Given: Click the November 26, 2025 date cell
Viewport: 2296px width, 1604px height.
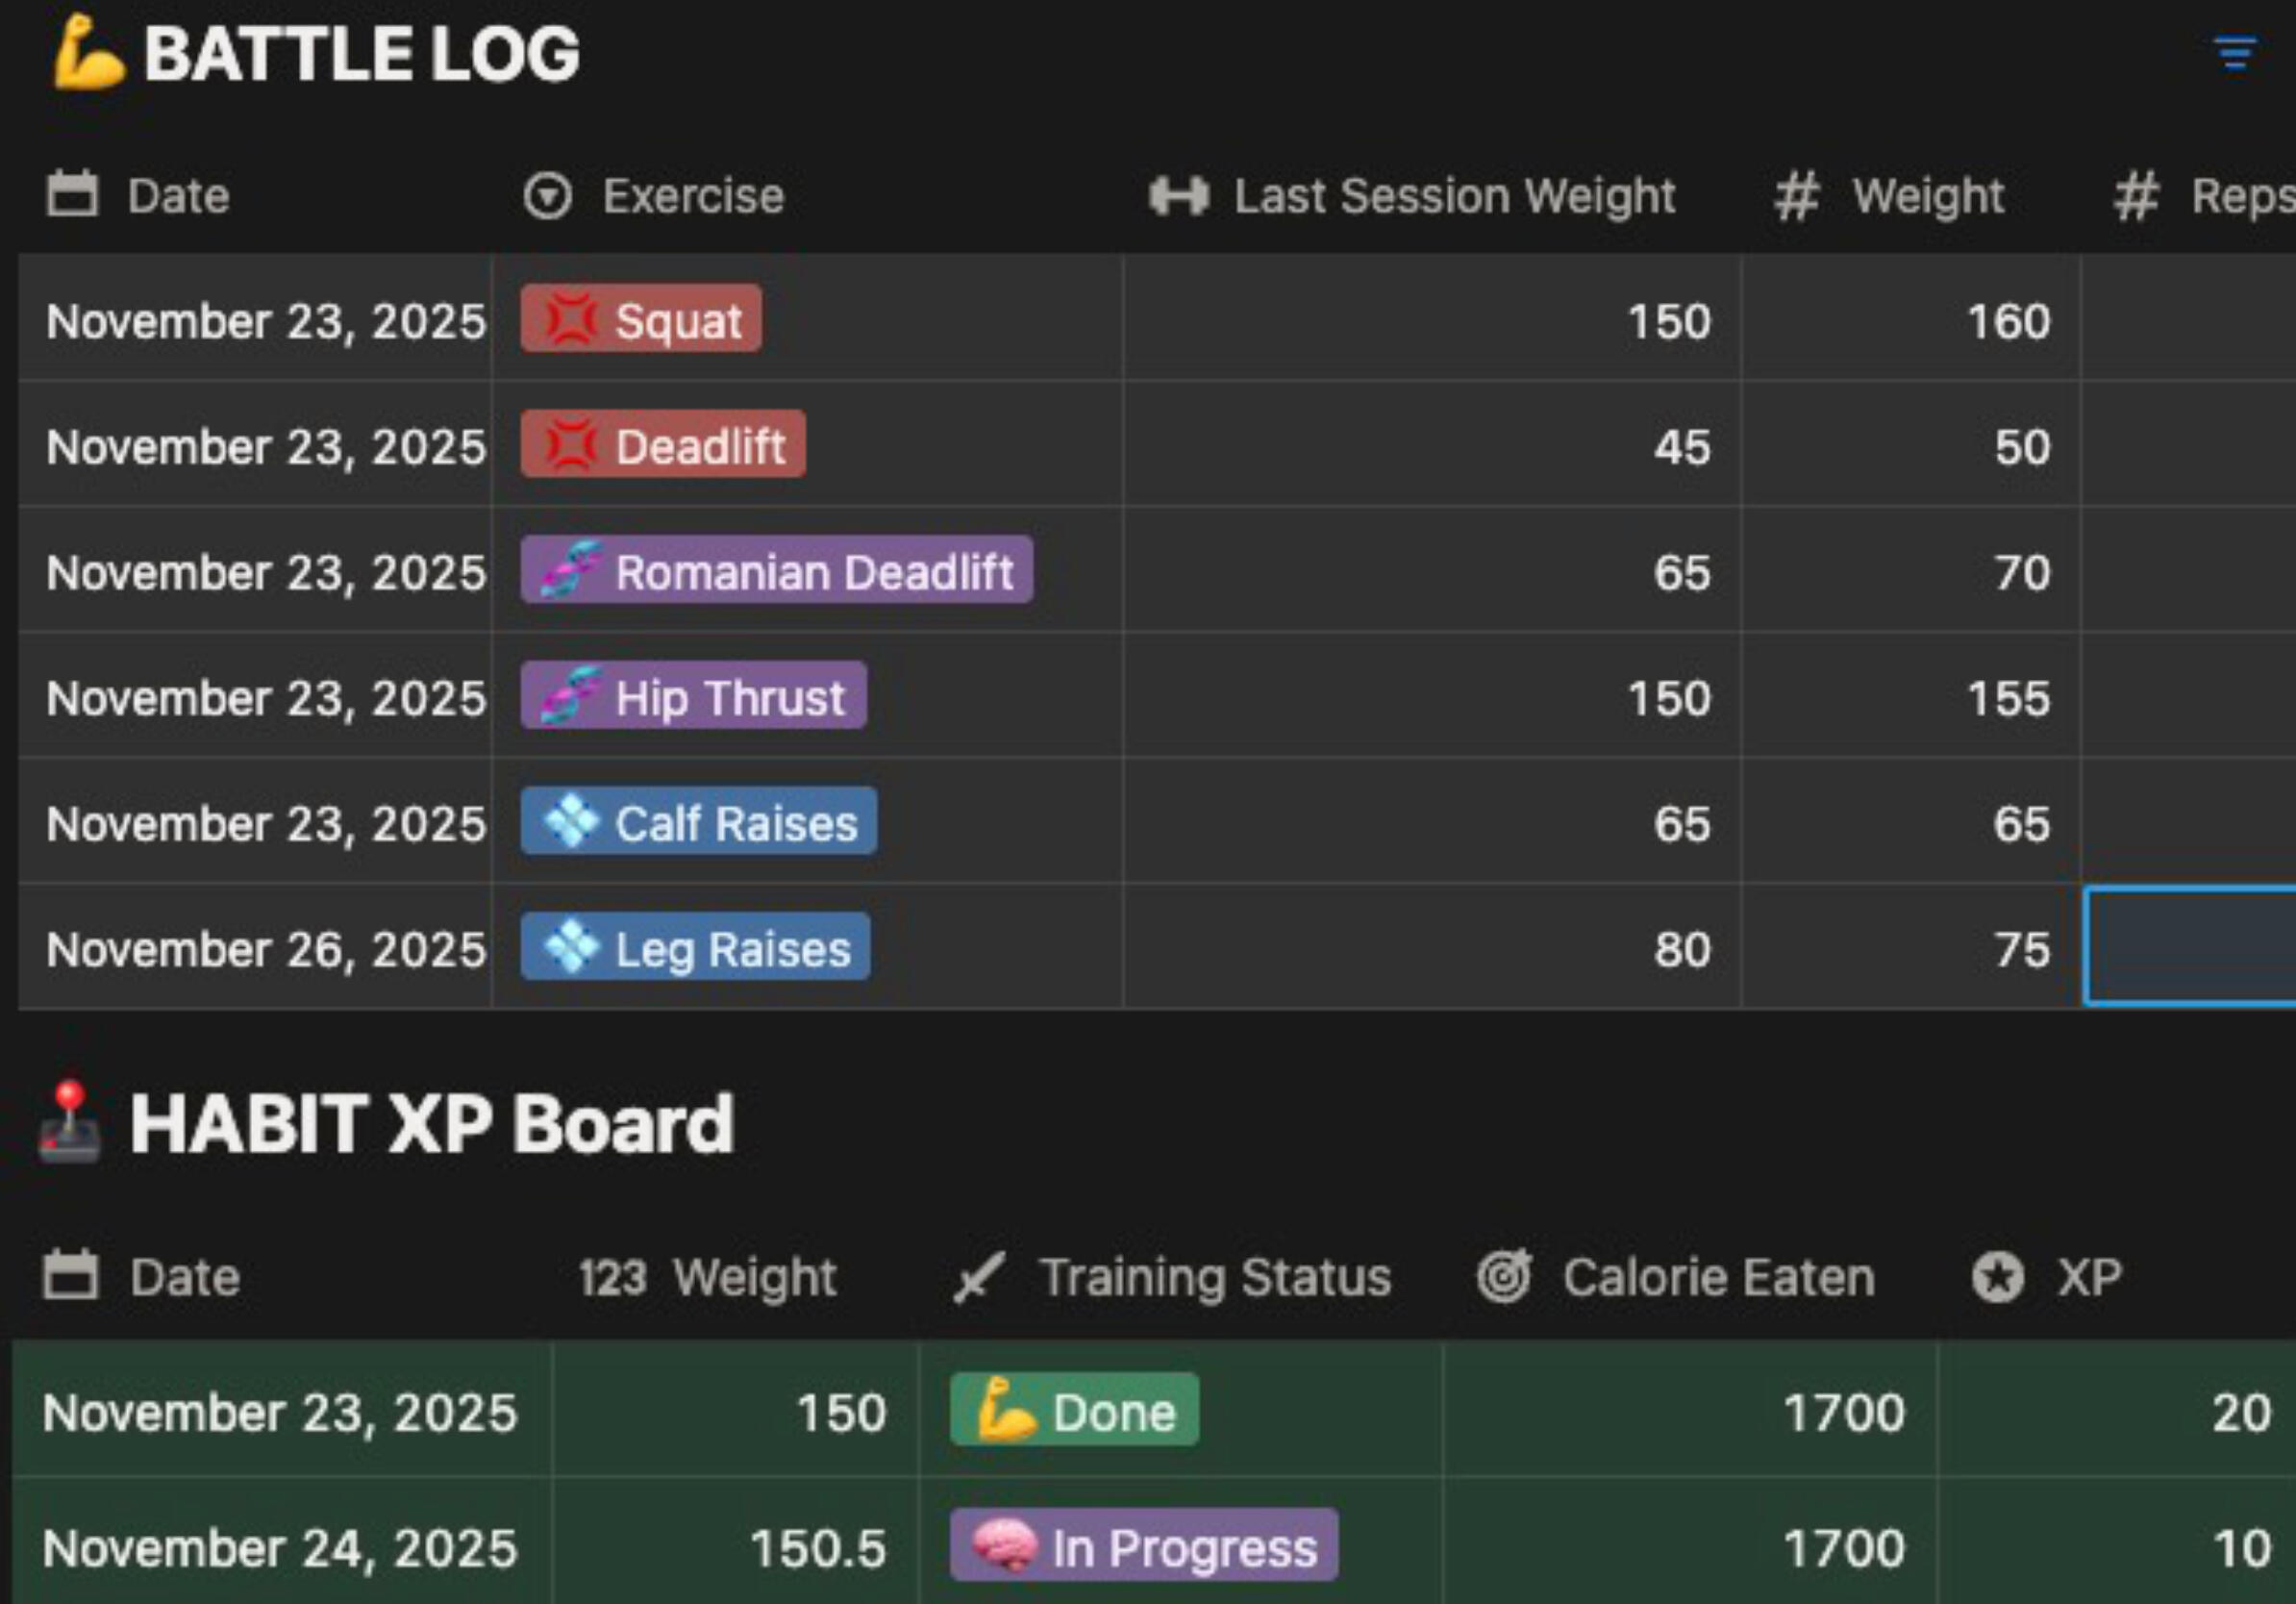Looking at the screenshot, I should coord(264,948).
